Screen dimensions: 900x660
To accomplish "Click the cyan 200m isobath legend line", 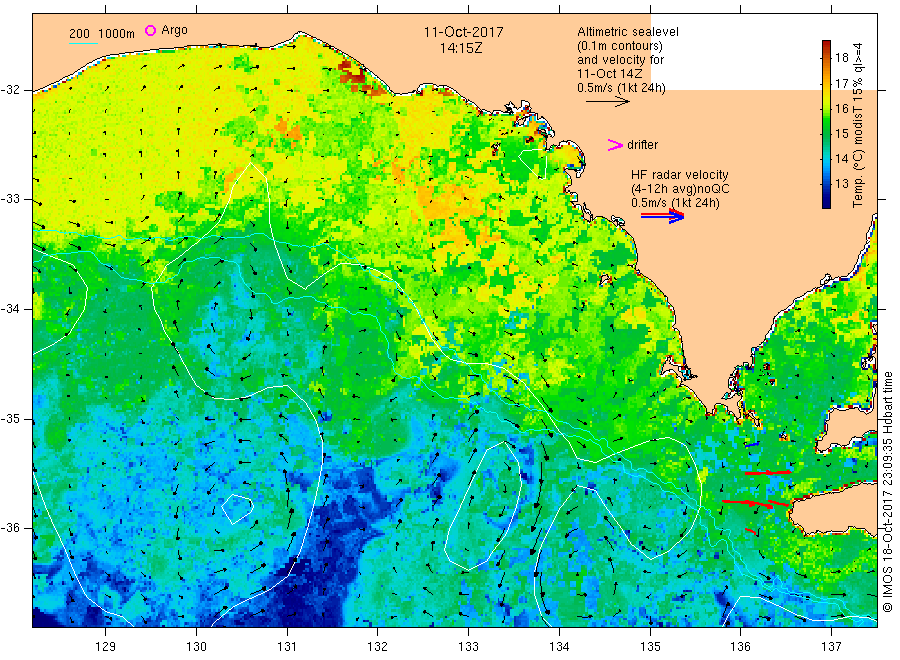I will pos(83,43).
